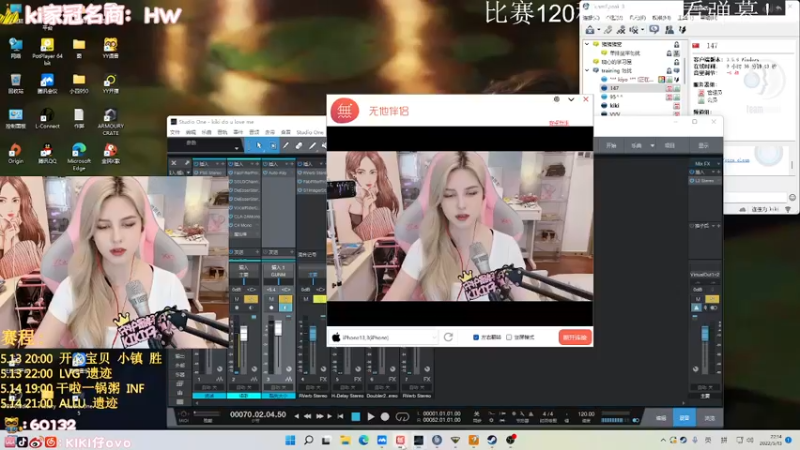The width and height of the screenshot is (800, 450).
Task: Switch to the 混音 tab at bottom right
Action: (x=684, y=418)
